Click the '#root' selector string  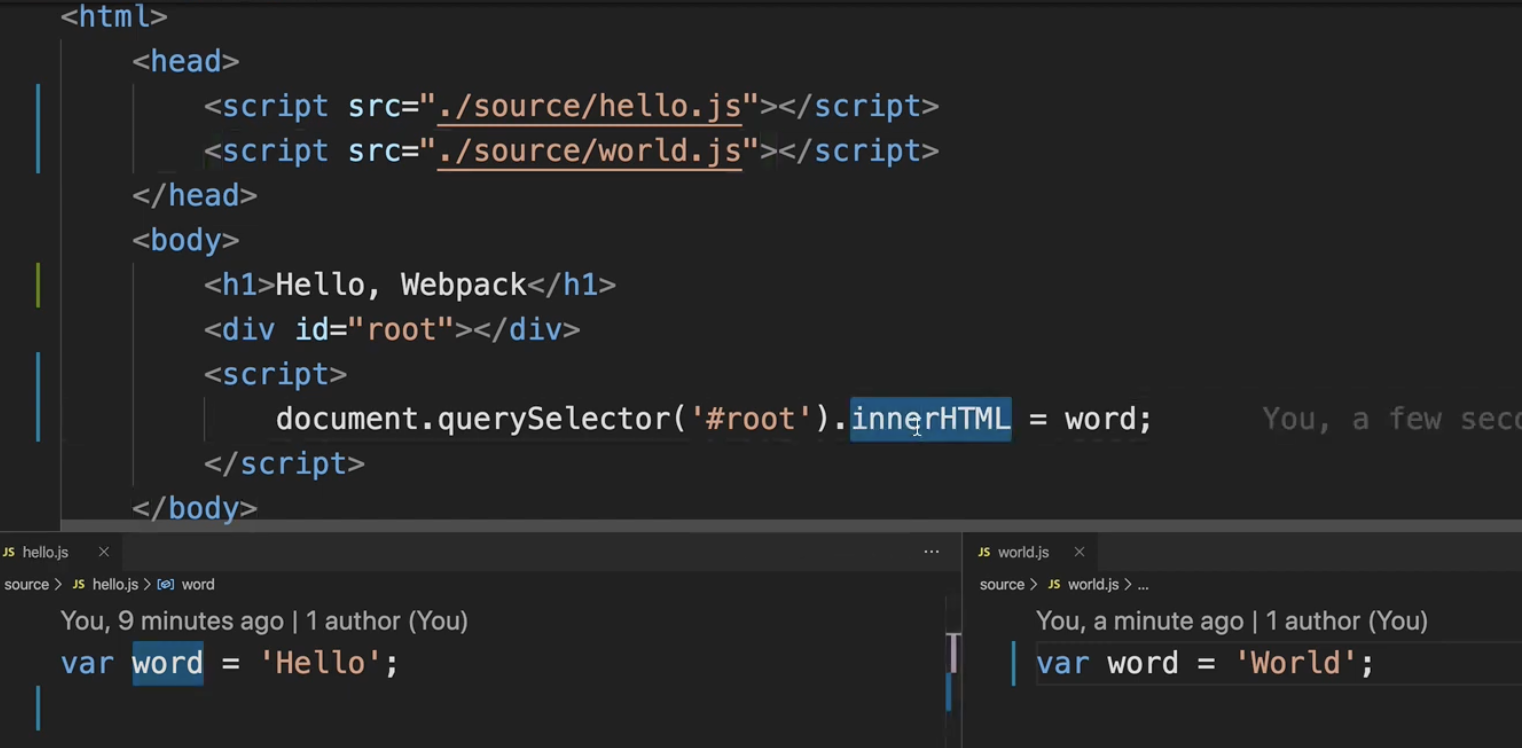click(x=751, y=418)
